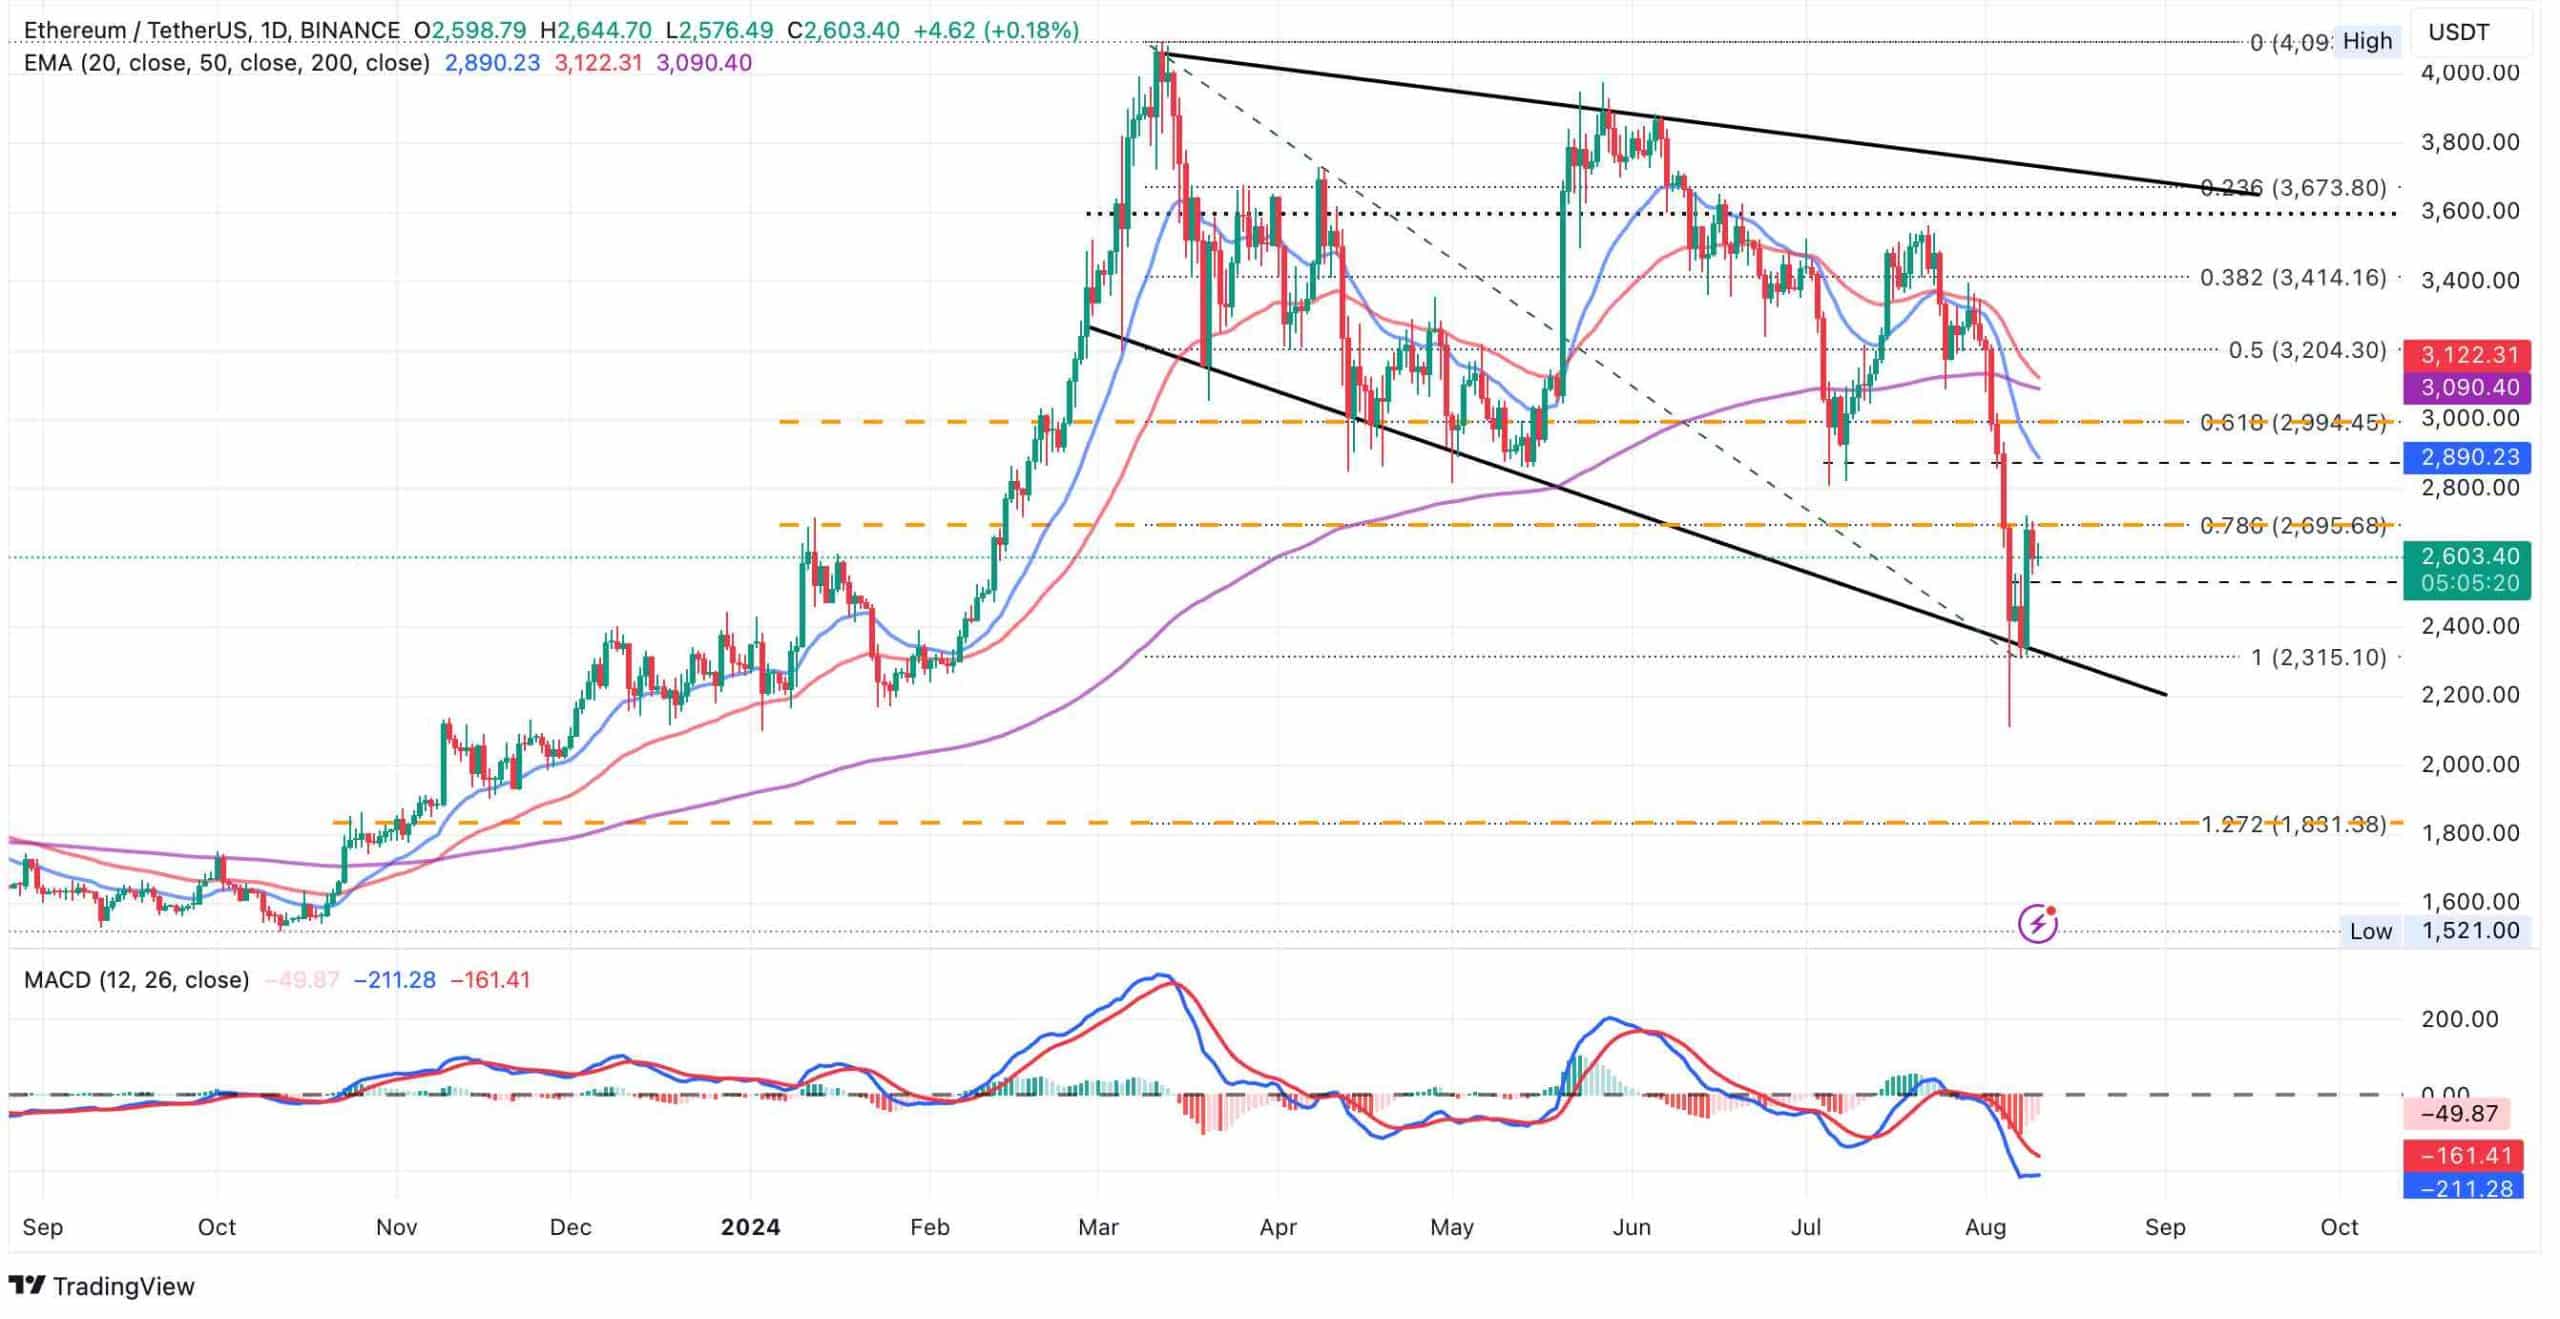Click the 2,000.00 price axis label
Screen dimensions: 2560x1319
click(x=2470, y=764)
